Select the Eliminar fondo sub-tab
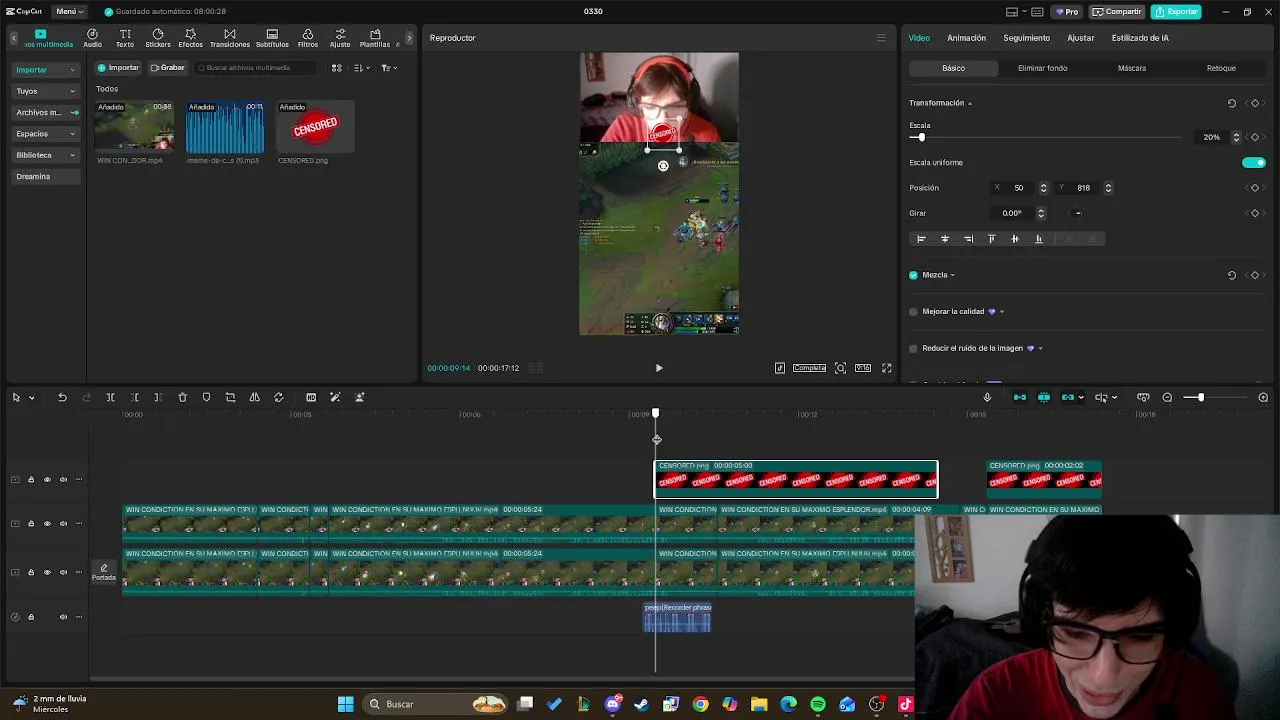The height and width of the screenshot is (720, 1280). [1042, 68]
